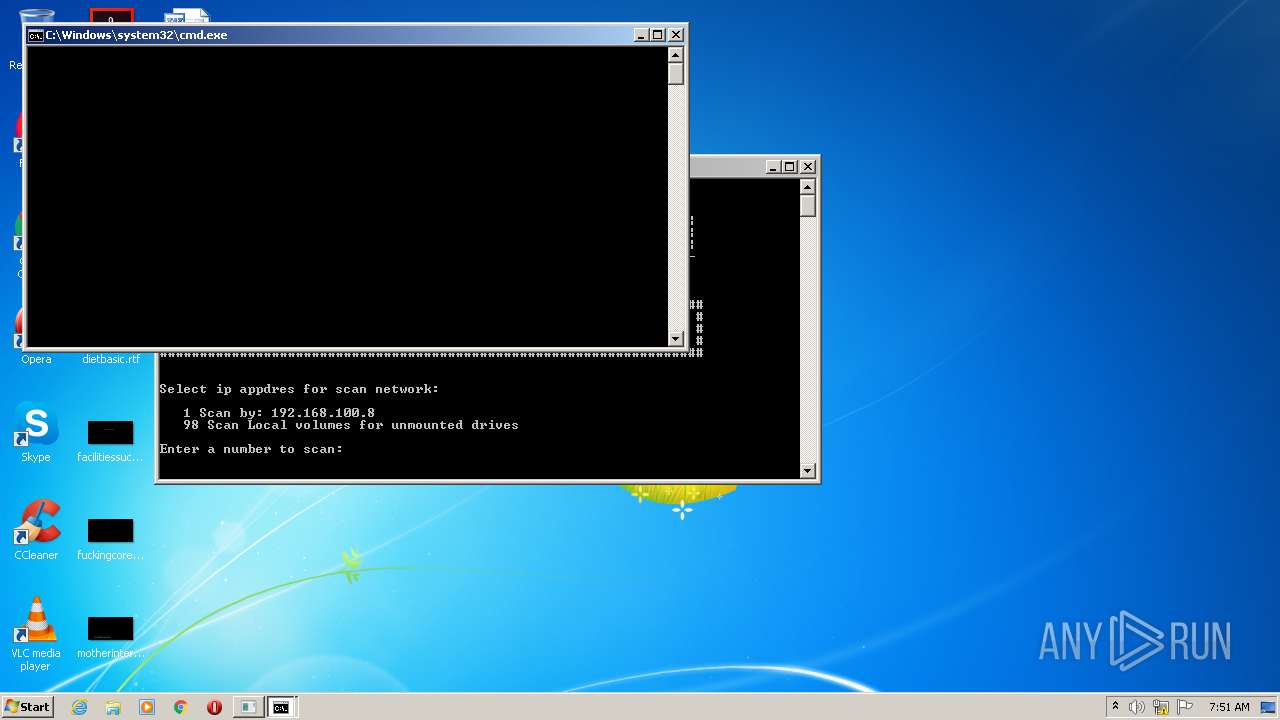The height and width of the screenshot is (720, 1280).
Task: Click the cmd.exe title bar text
Action: pyautogui.click(x=136, y=35)
